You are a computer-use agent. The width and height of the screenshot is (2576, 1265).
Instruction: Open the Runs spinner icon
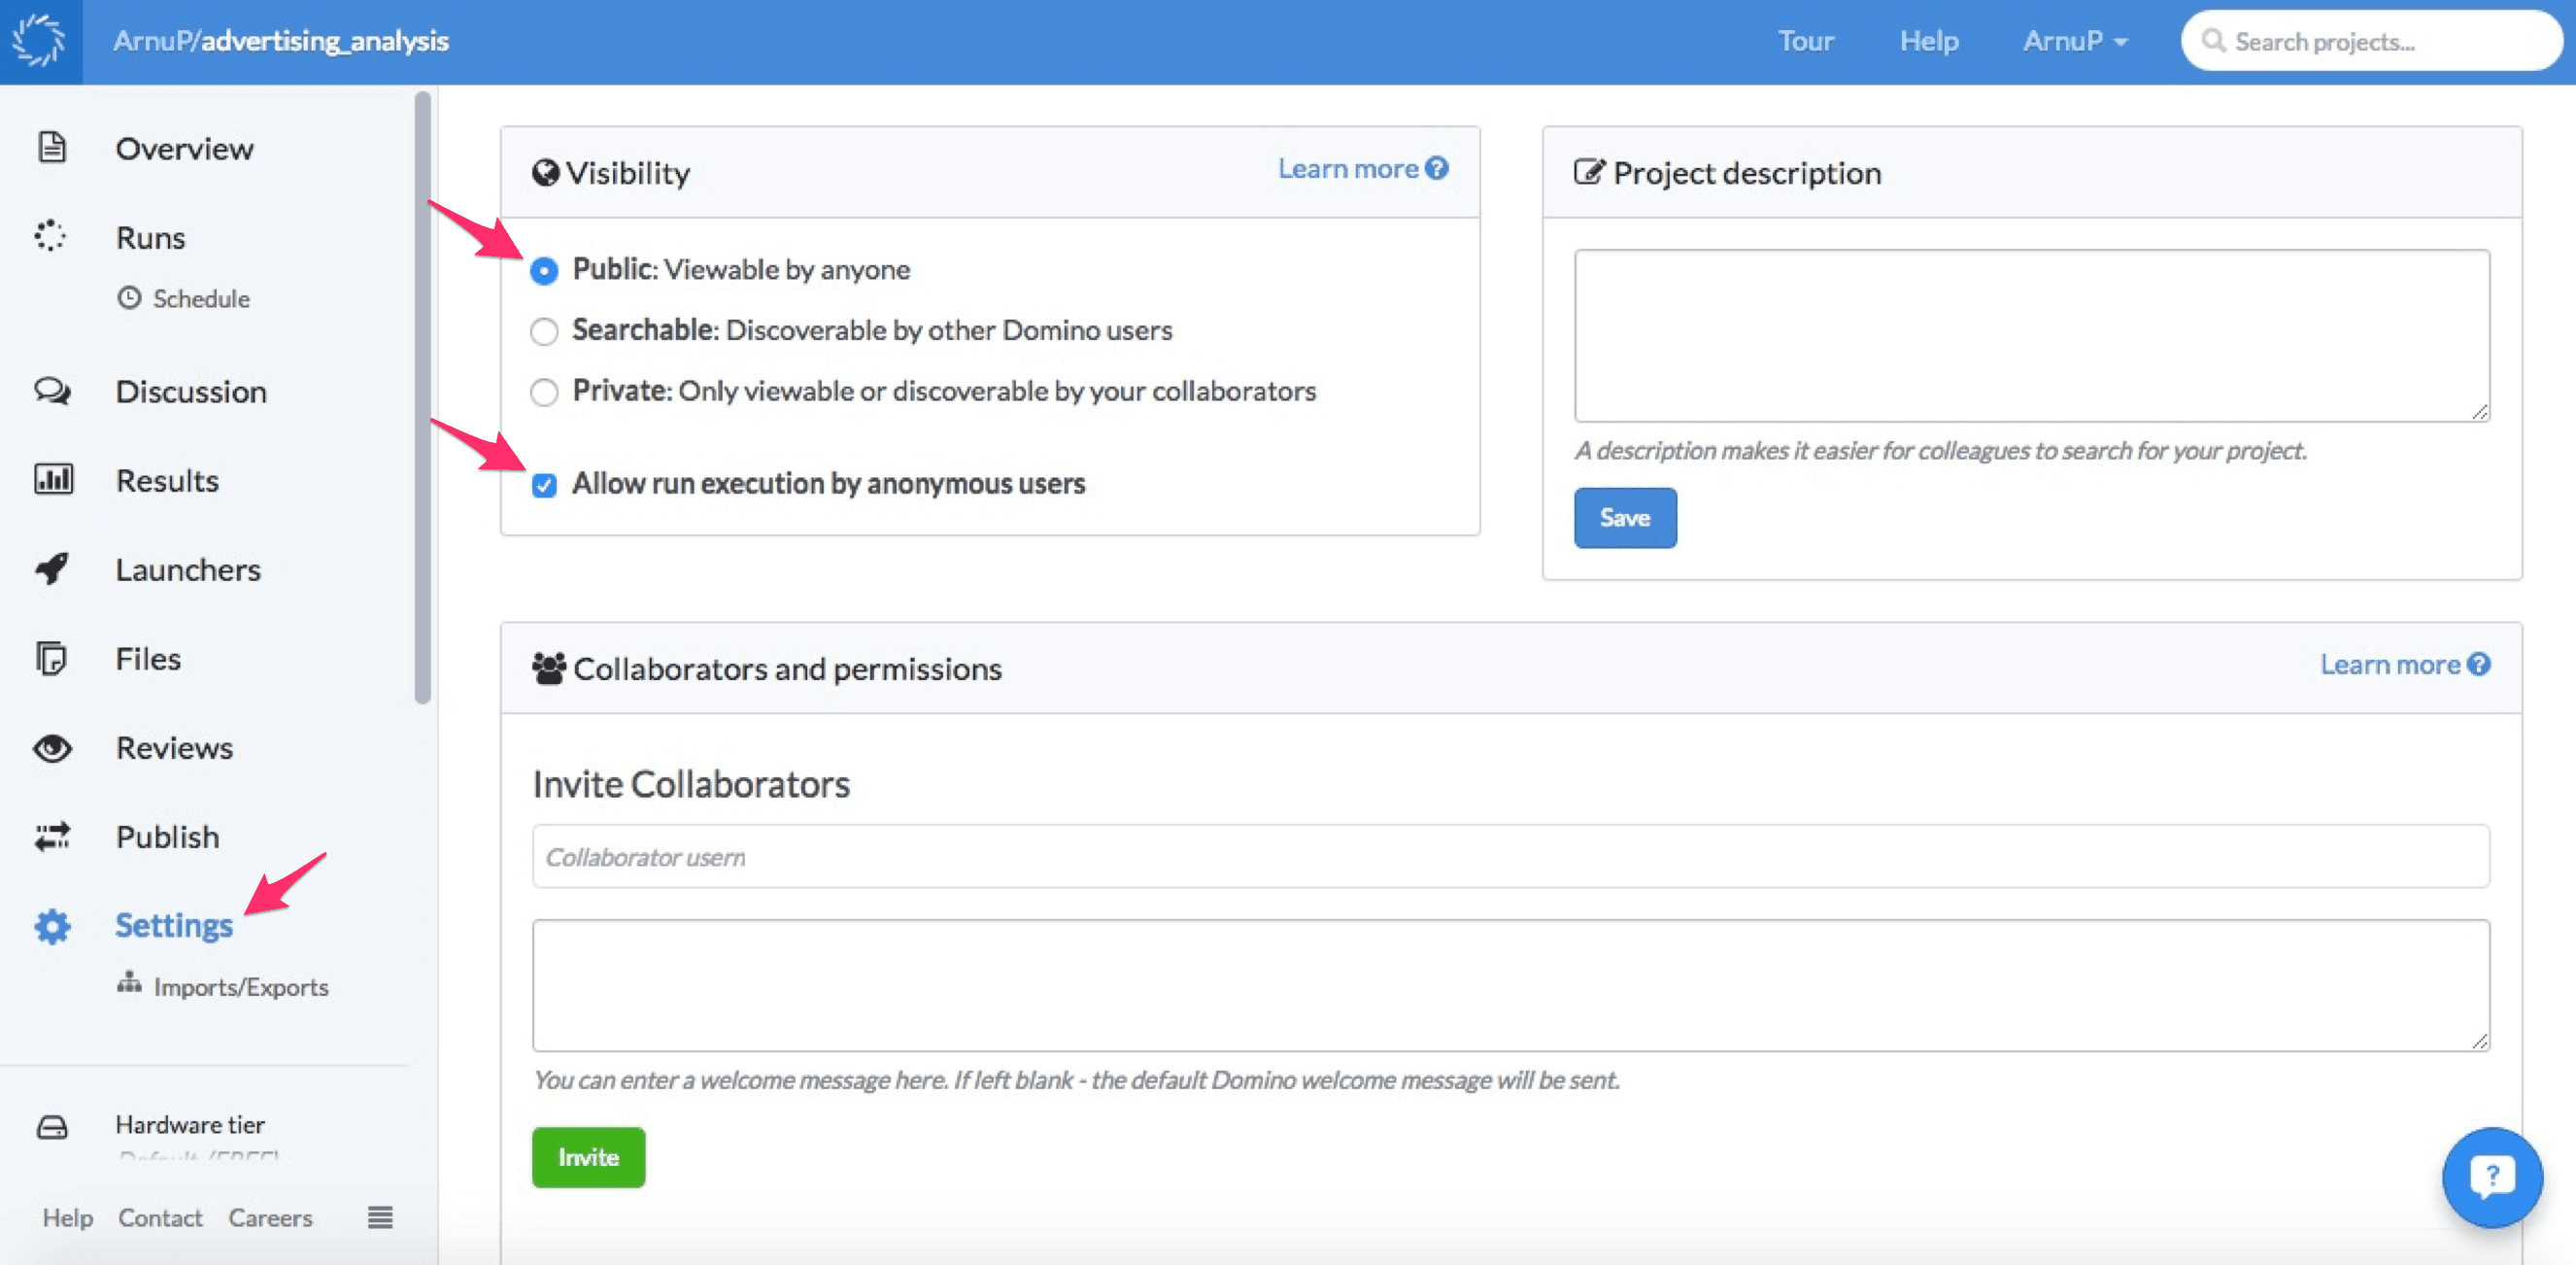click(50, 236)
